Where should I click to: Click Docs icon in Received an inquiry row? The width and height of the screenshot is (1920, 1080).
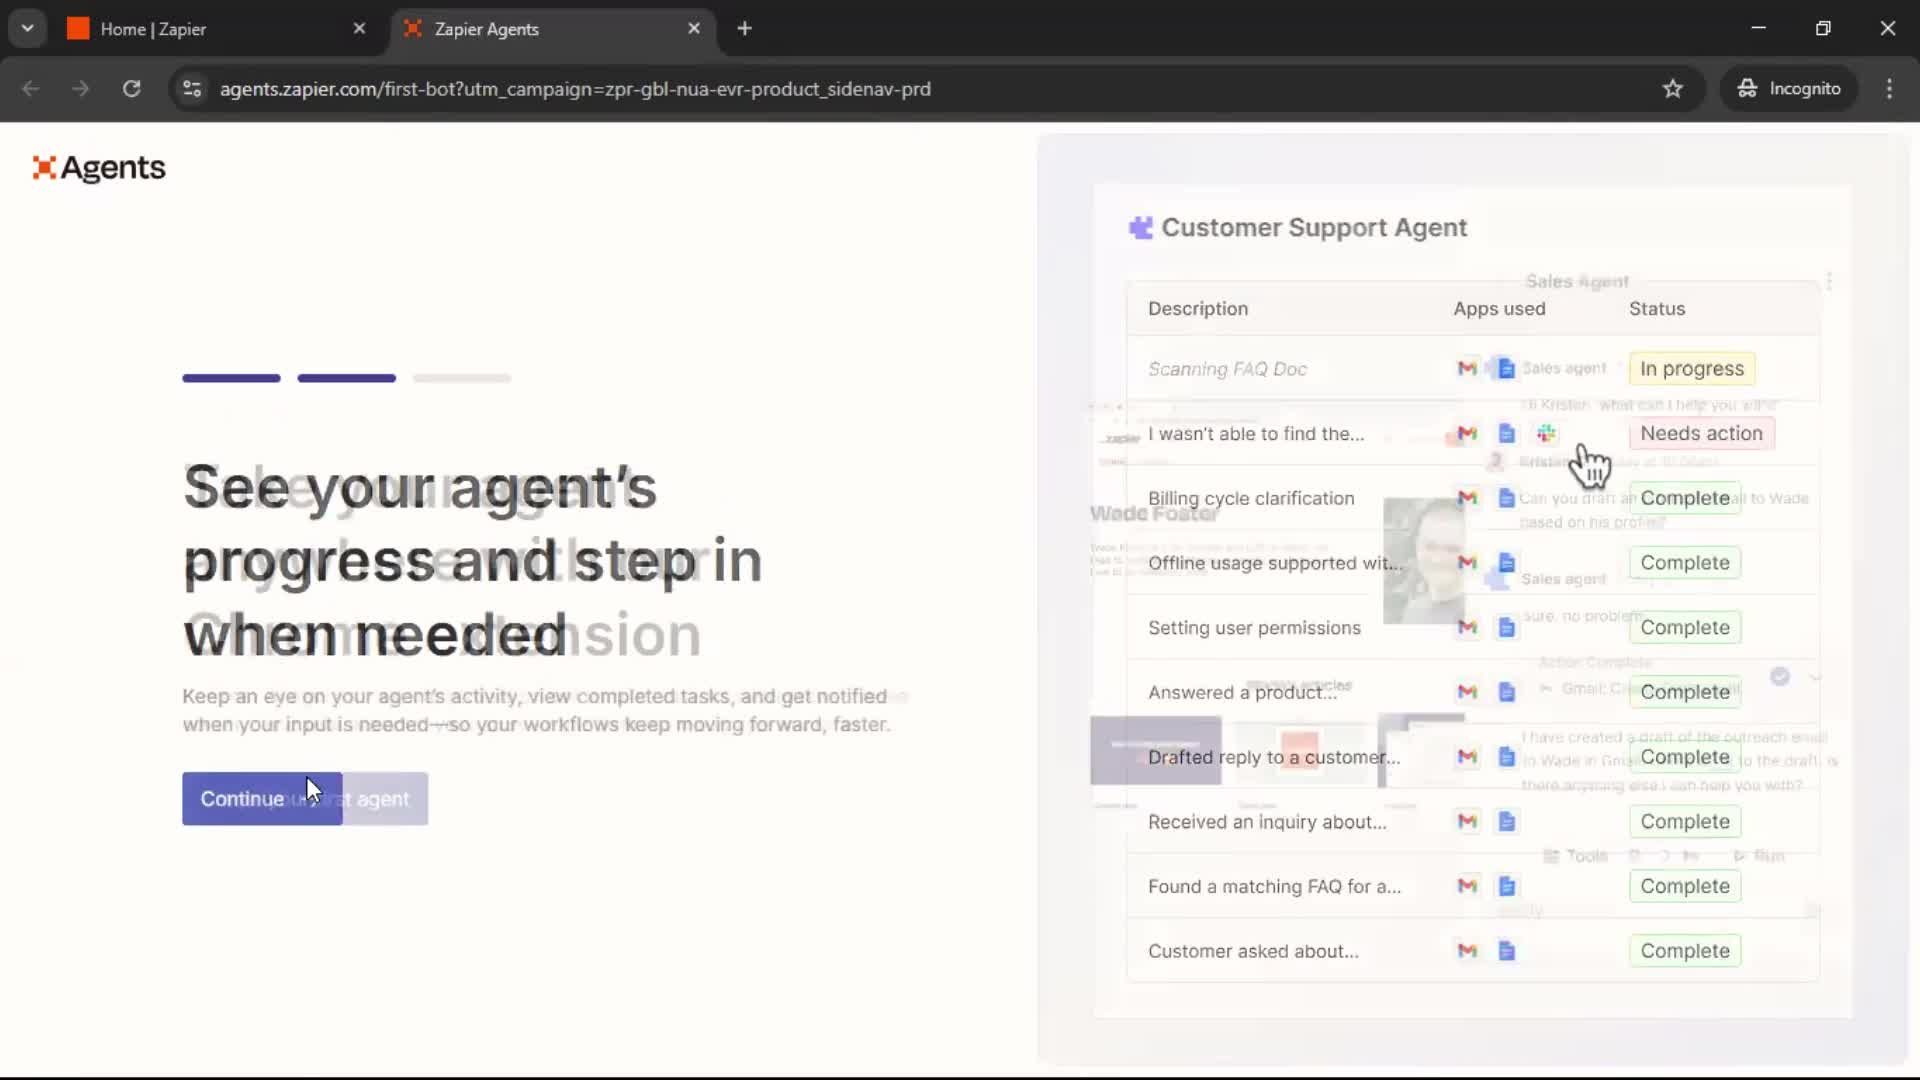[x=1506, y=822]
